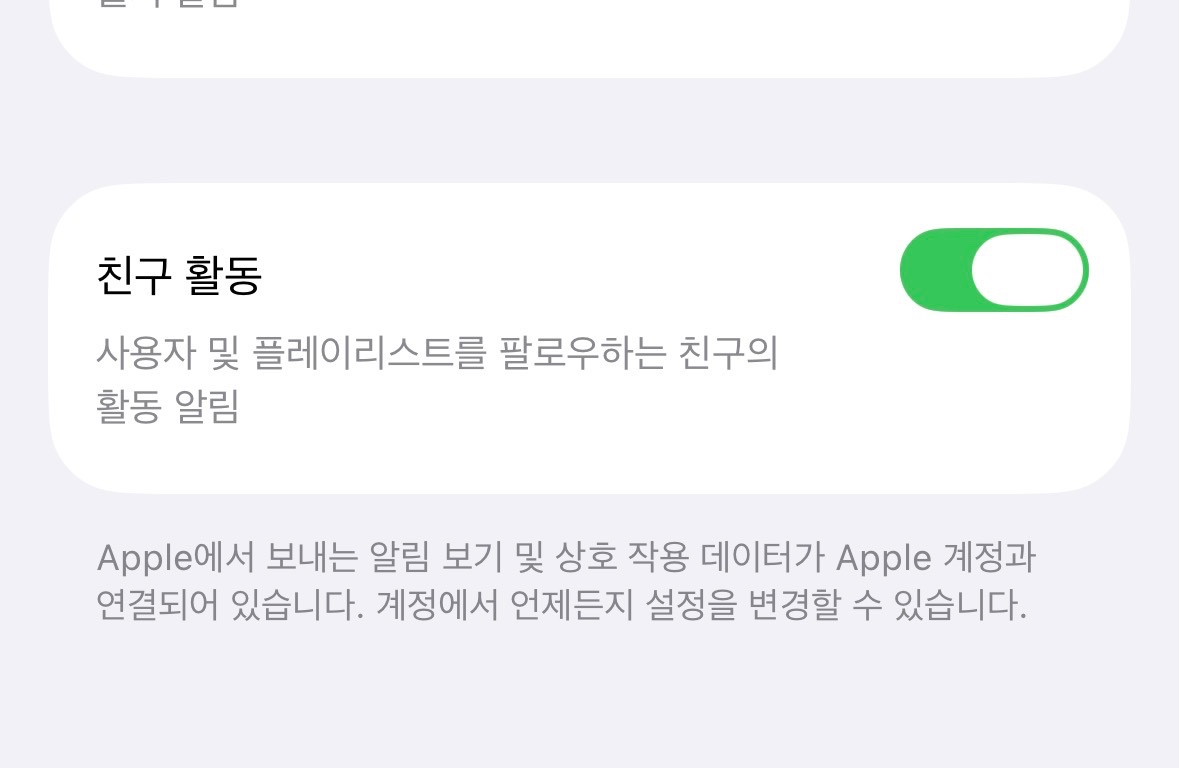The height and width of the screenshot is (768, 1179).
Task: Tap the partially visible card at the top
Action: [x=590, y=38]
